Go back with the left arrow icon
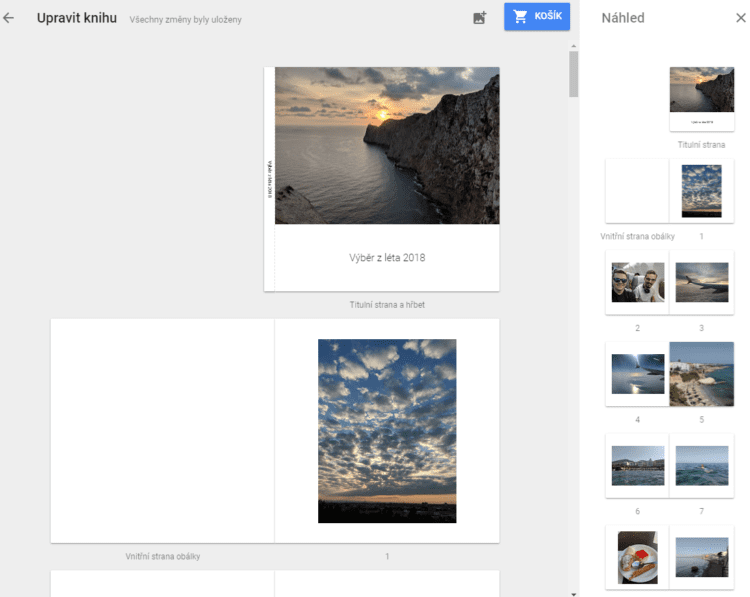The width and height of the screenshot is (750, 597). pos(9,18)
